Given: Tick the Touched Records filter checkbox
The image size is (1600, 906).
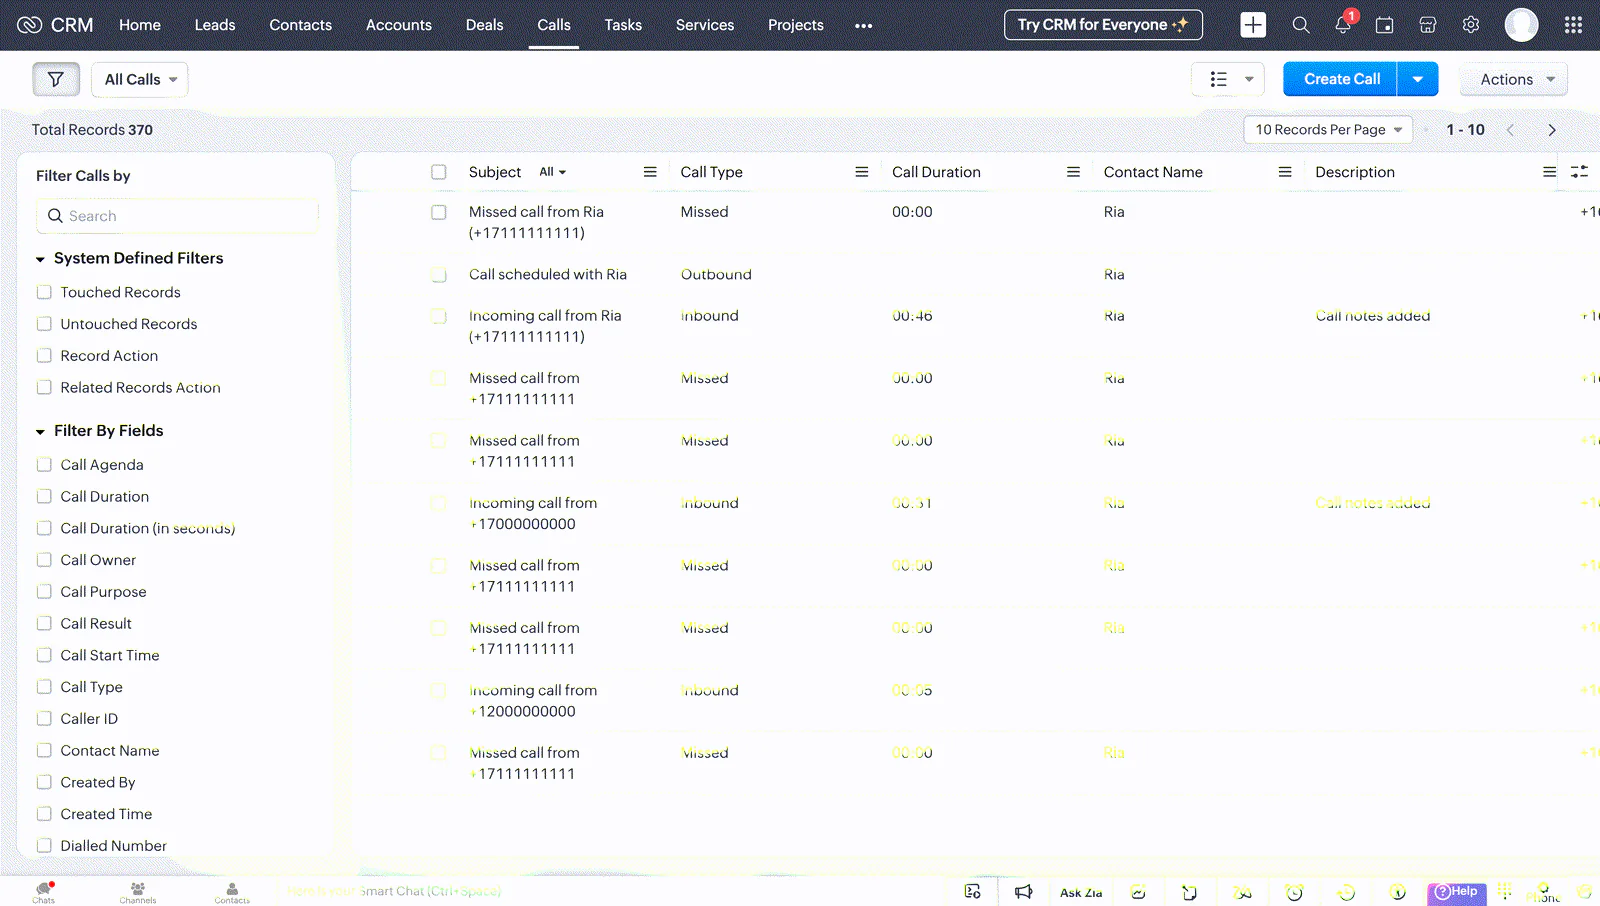Looking at the screenshot, I should 44,292.
